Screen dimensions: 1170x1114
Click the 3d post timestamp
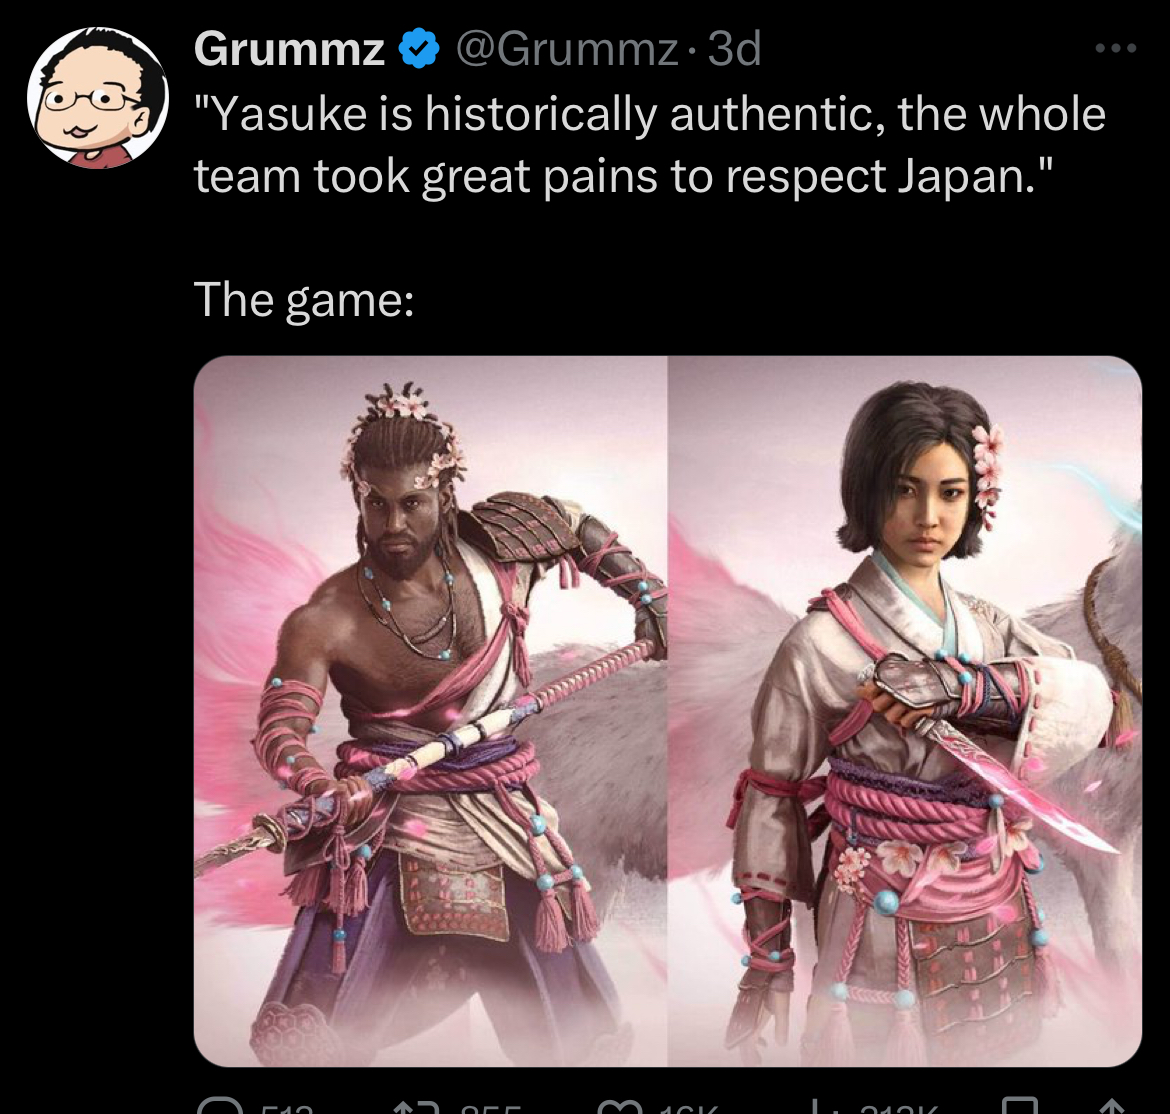point(734,49)
